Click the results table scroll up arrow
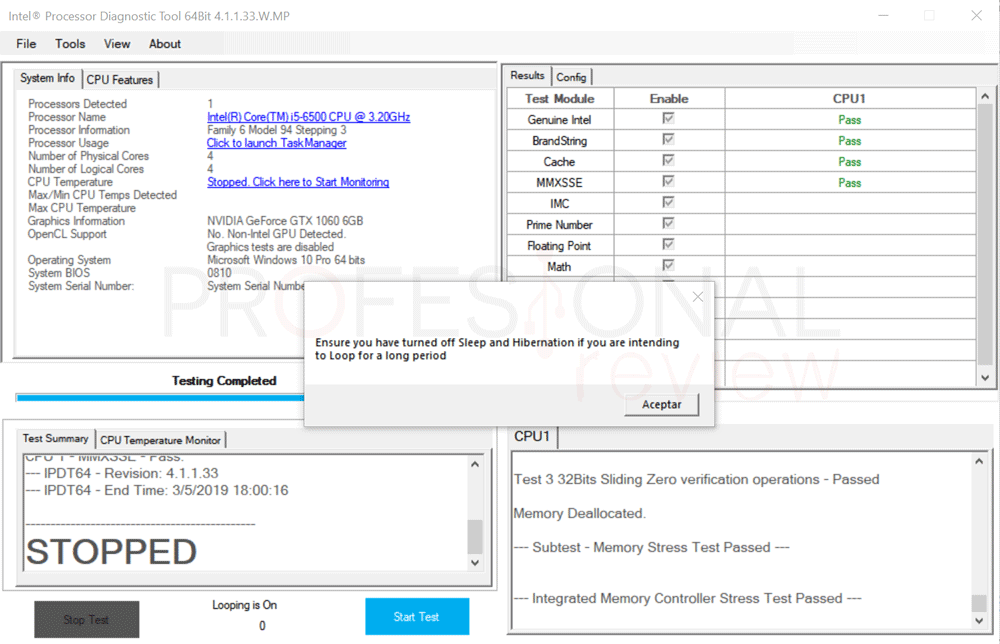Image resolution: width=1000 pixels, height=644 pixels. [x=985, y=96]
